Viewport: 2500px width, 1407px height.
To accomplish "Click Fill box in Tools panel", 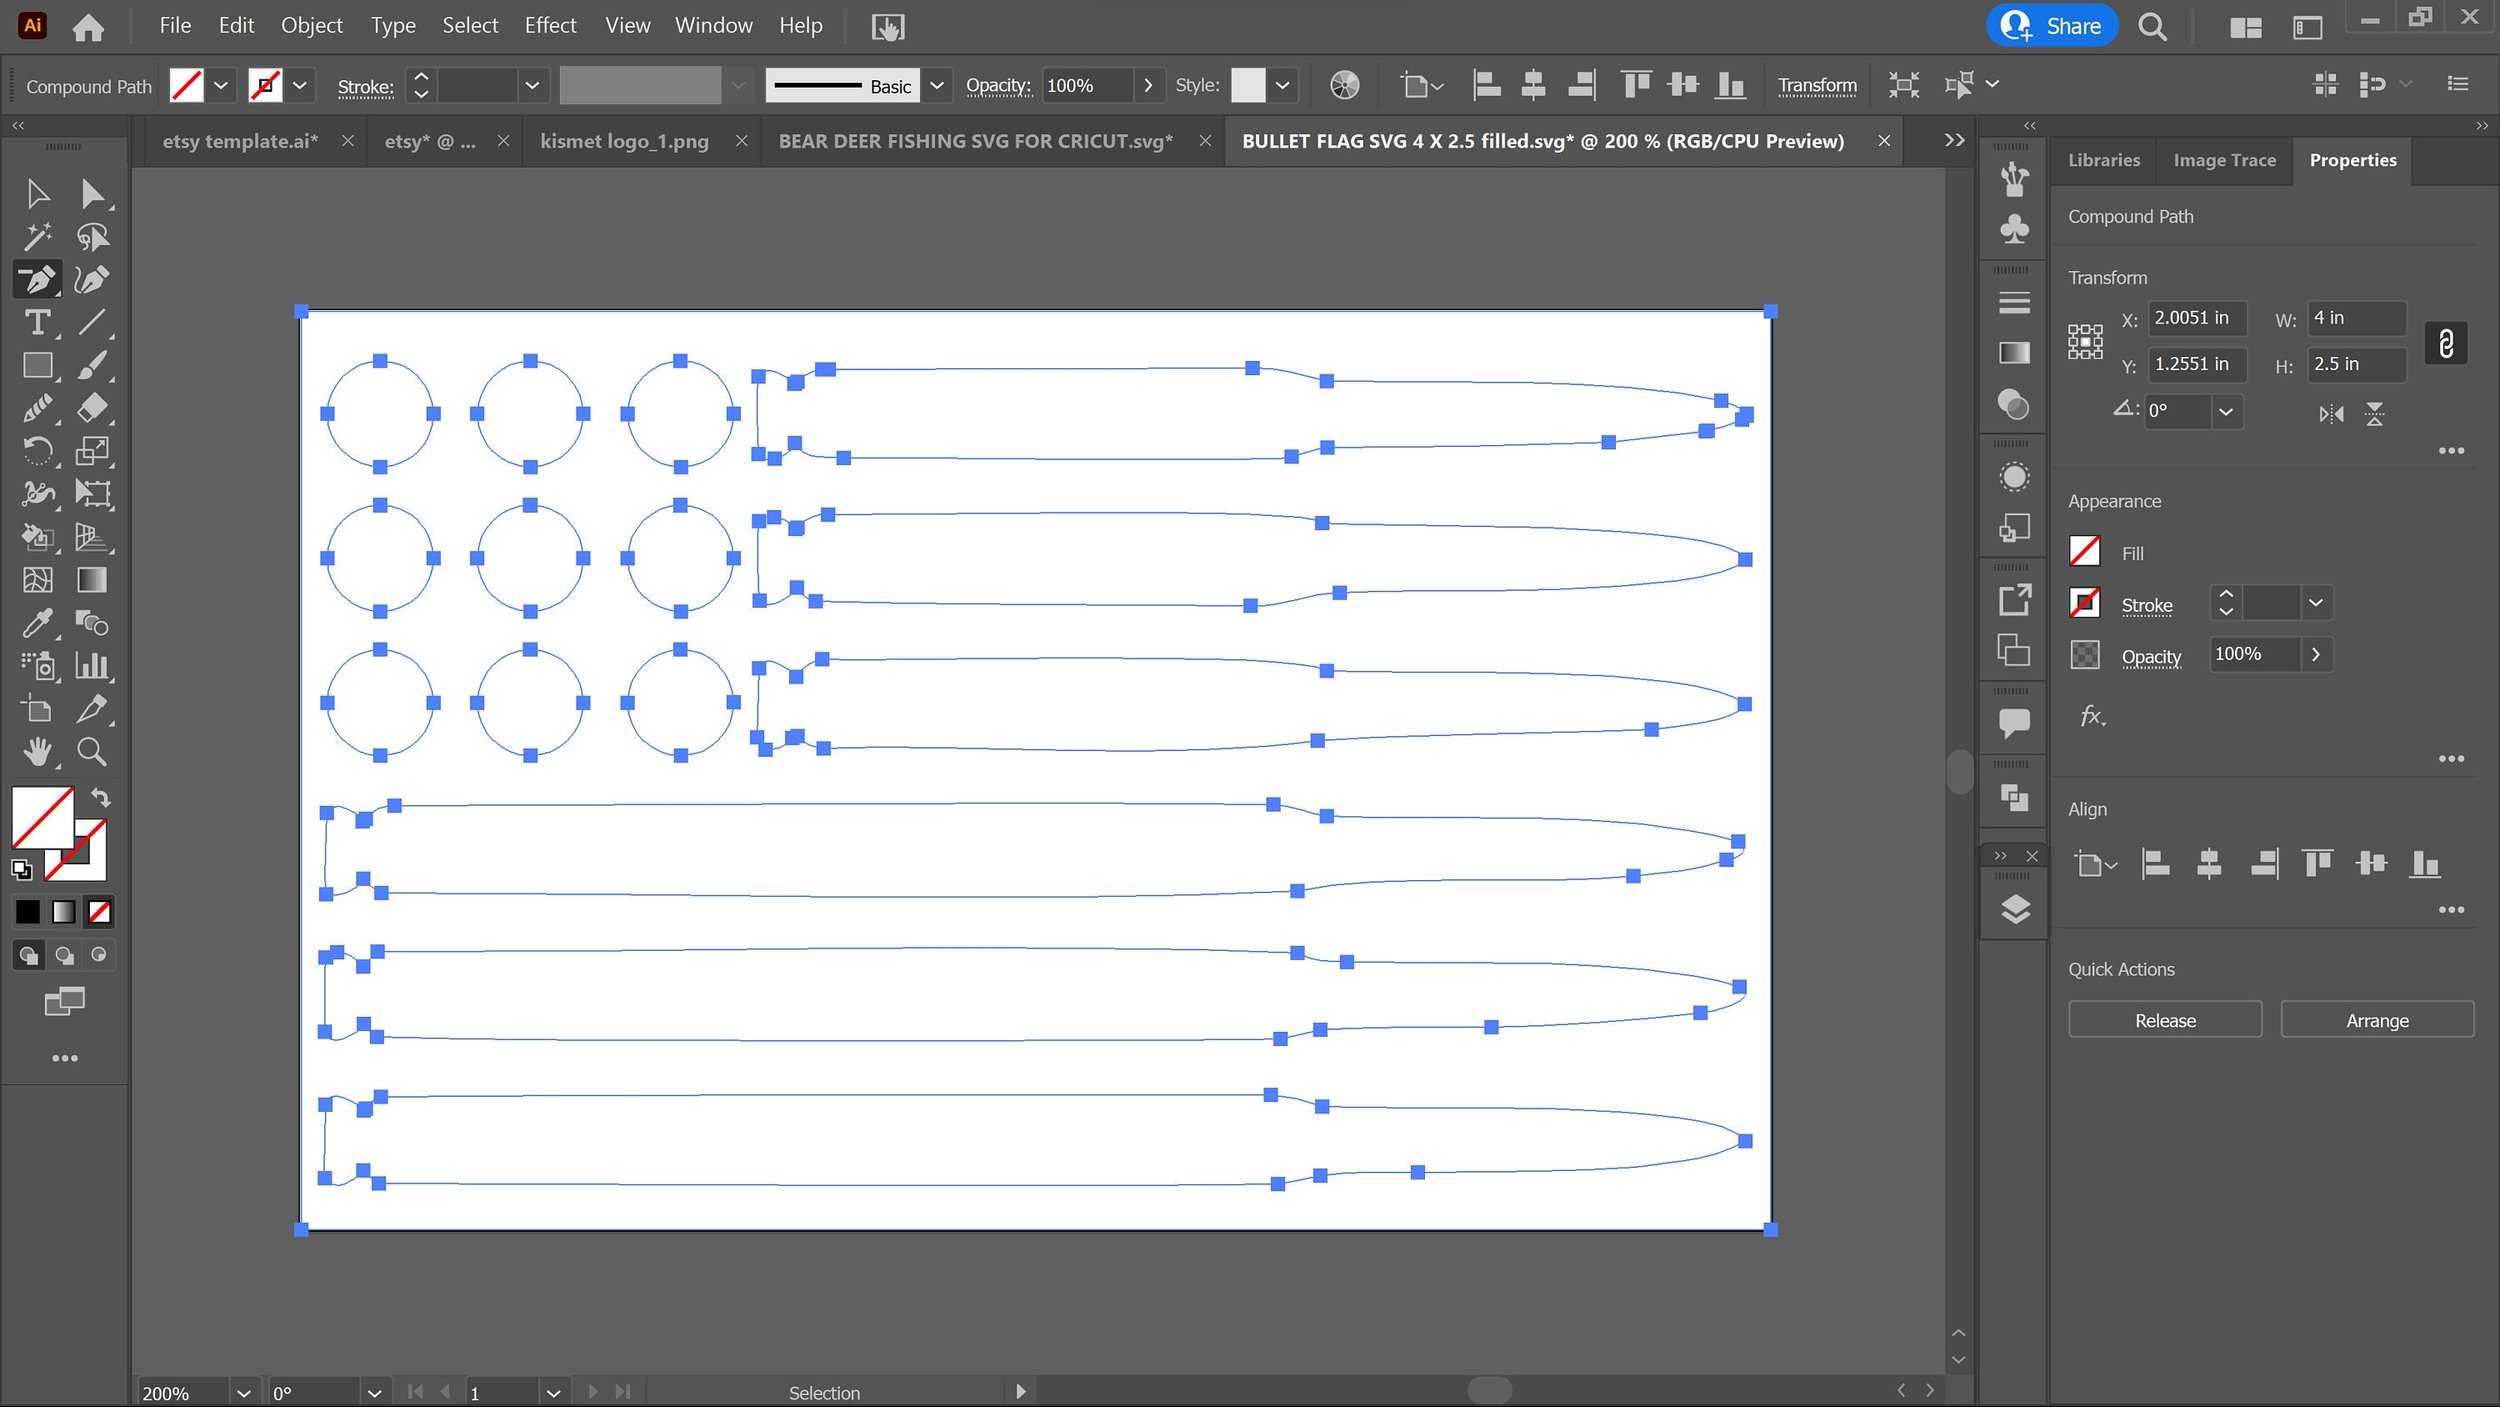I will click(x=41, y=817).
